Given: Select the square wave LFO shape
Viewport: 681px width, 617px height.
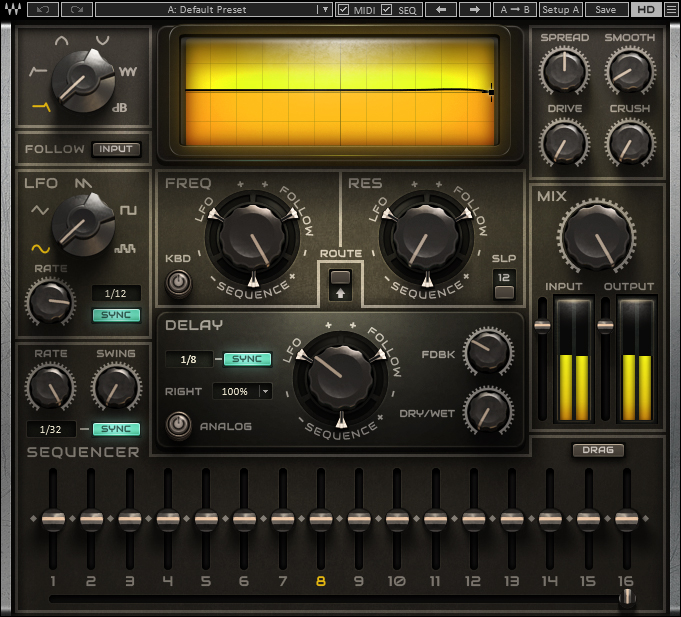Looking at the screenshot, I should click(x=129, y=210).
